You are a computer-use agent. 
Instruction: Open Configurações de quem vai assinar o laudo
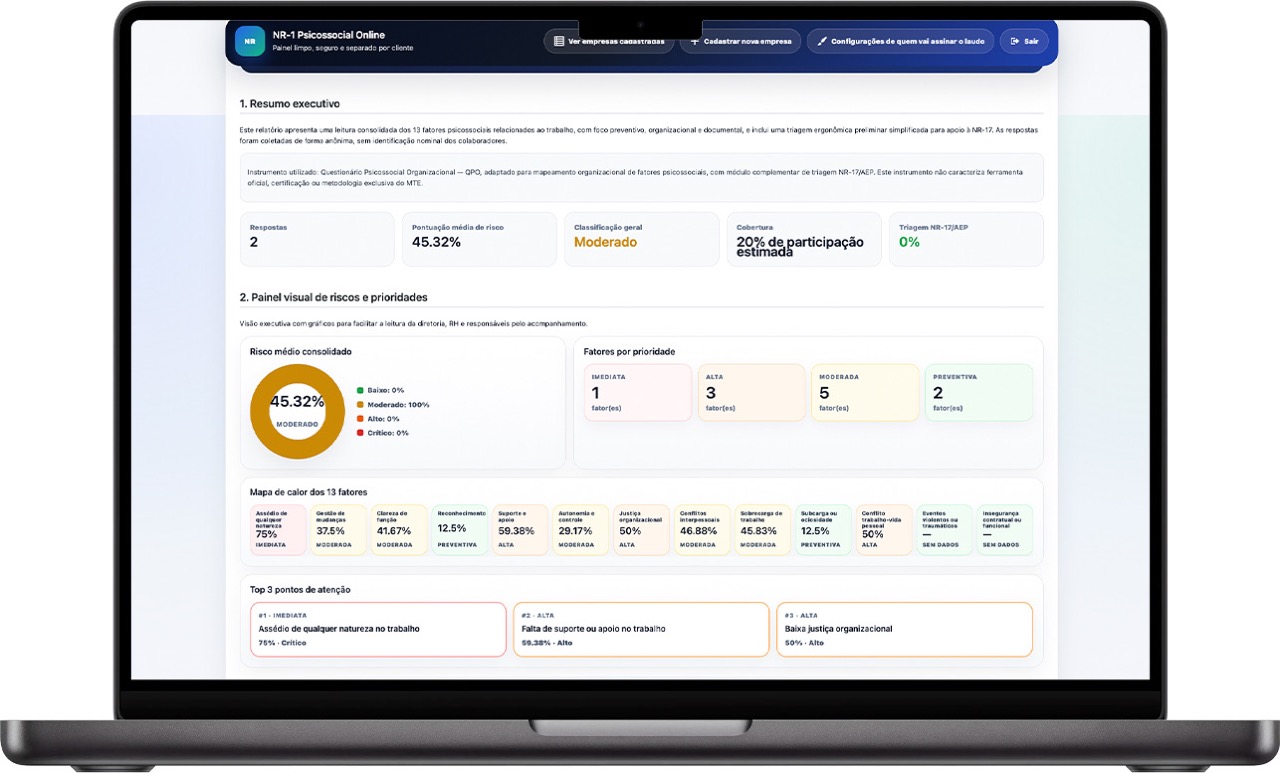[x=900, y=41]
